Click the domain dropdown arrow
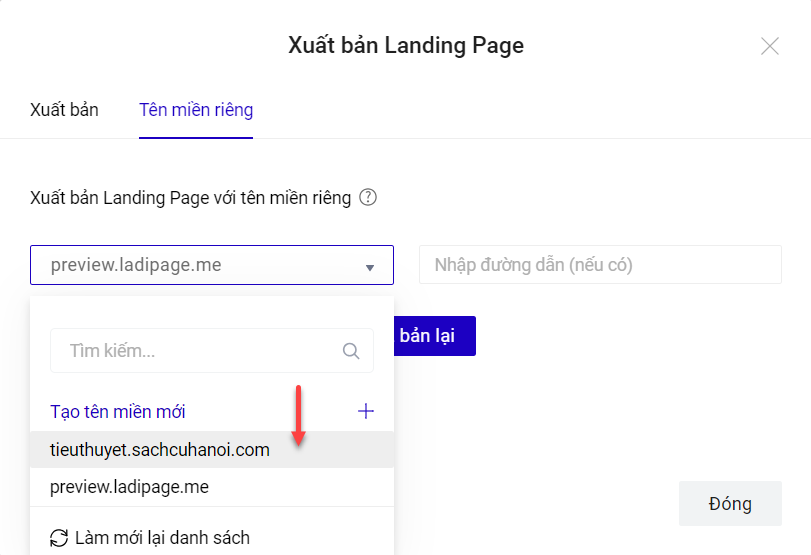The width and height of the screenshot is (811, 555). [x=370, y=267]
